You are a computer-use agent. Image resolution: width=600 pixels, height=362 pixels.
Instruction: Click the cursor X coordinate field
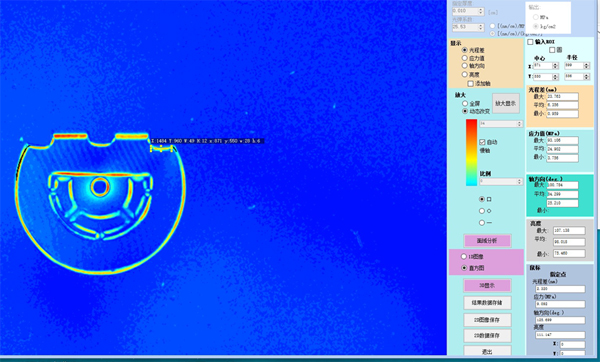coord(572,344)
